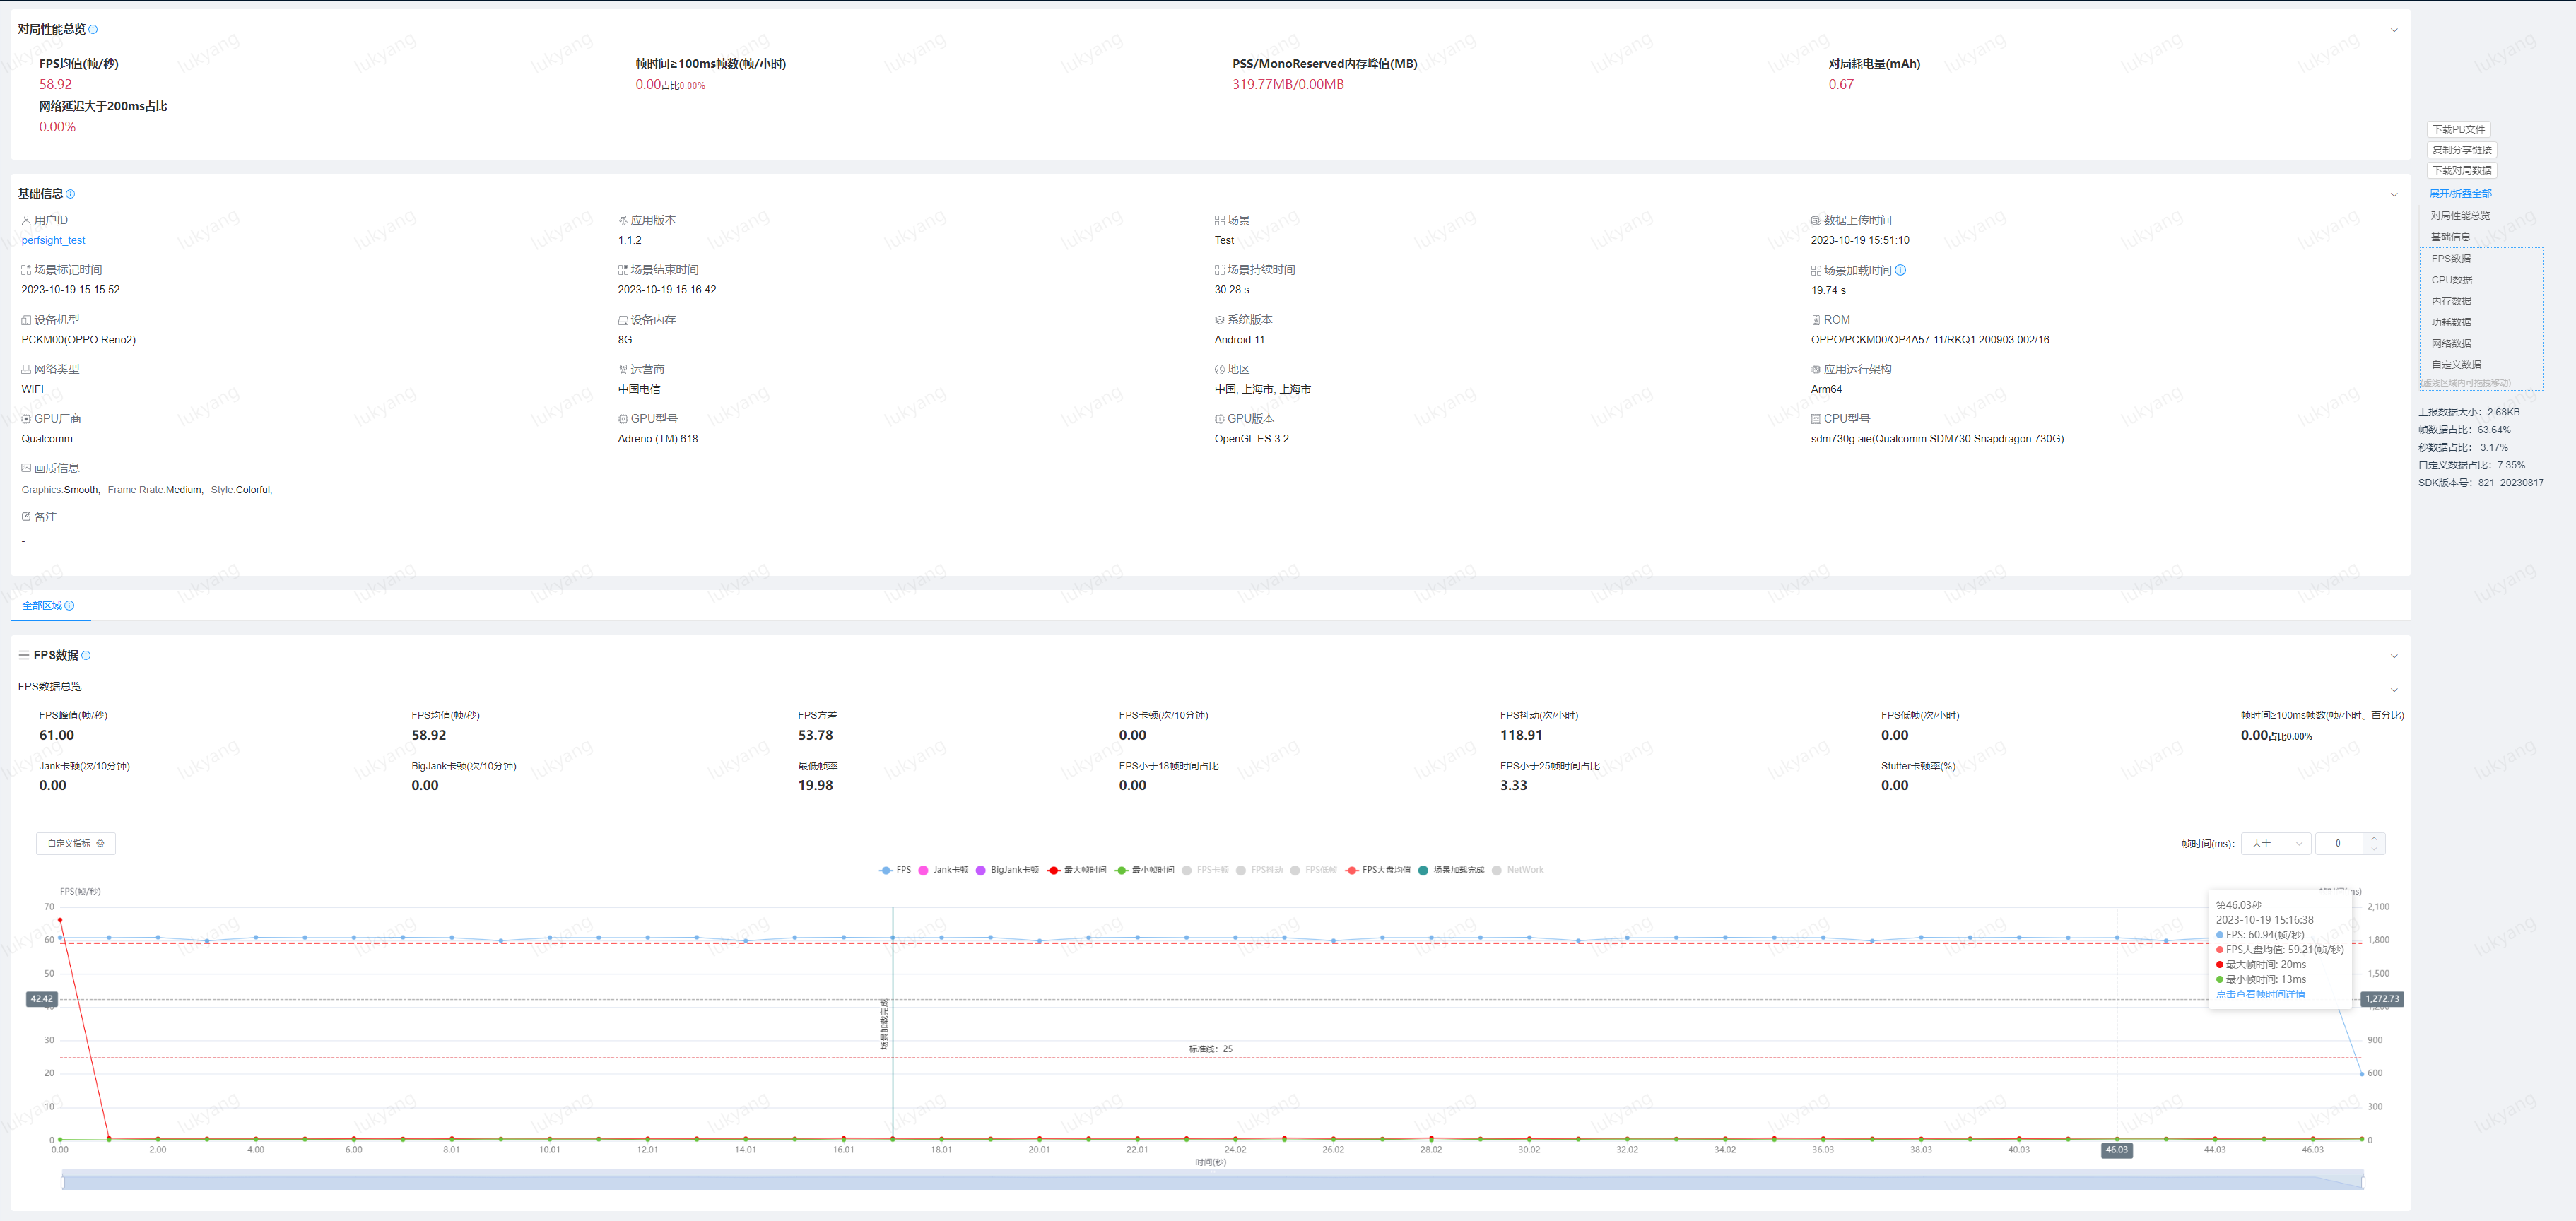Collapse the 基础信息 section chevron

point(2394,195)
